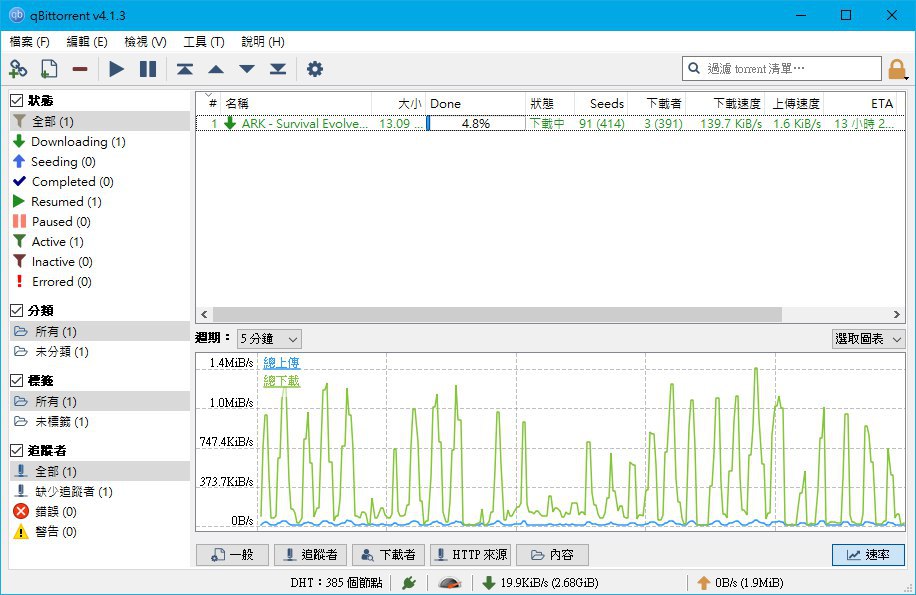
Task: Click the 總上傳 legend link
Action: tap(282, 363)
